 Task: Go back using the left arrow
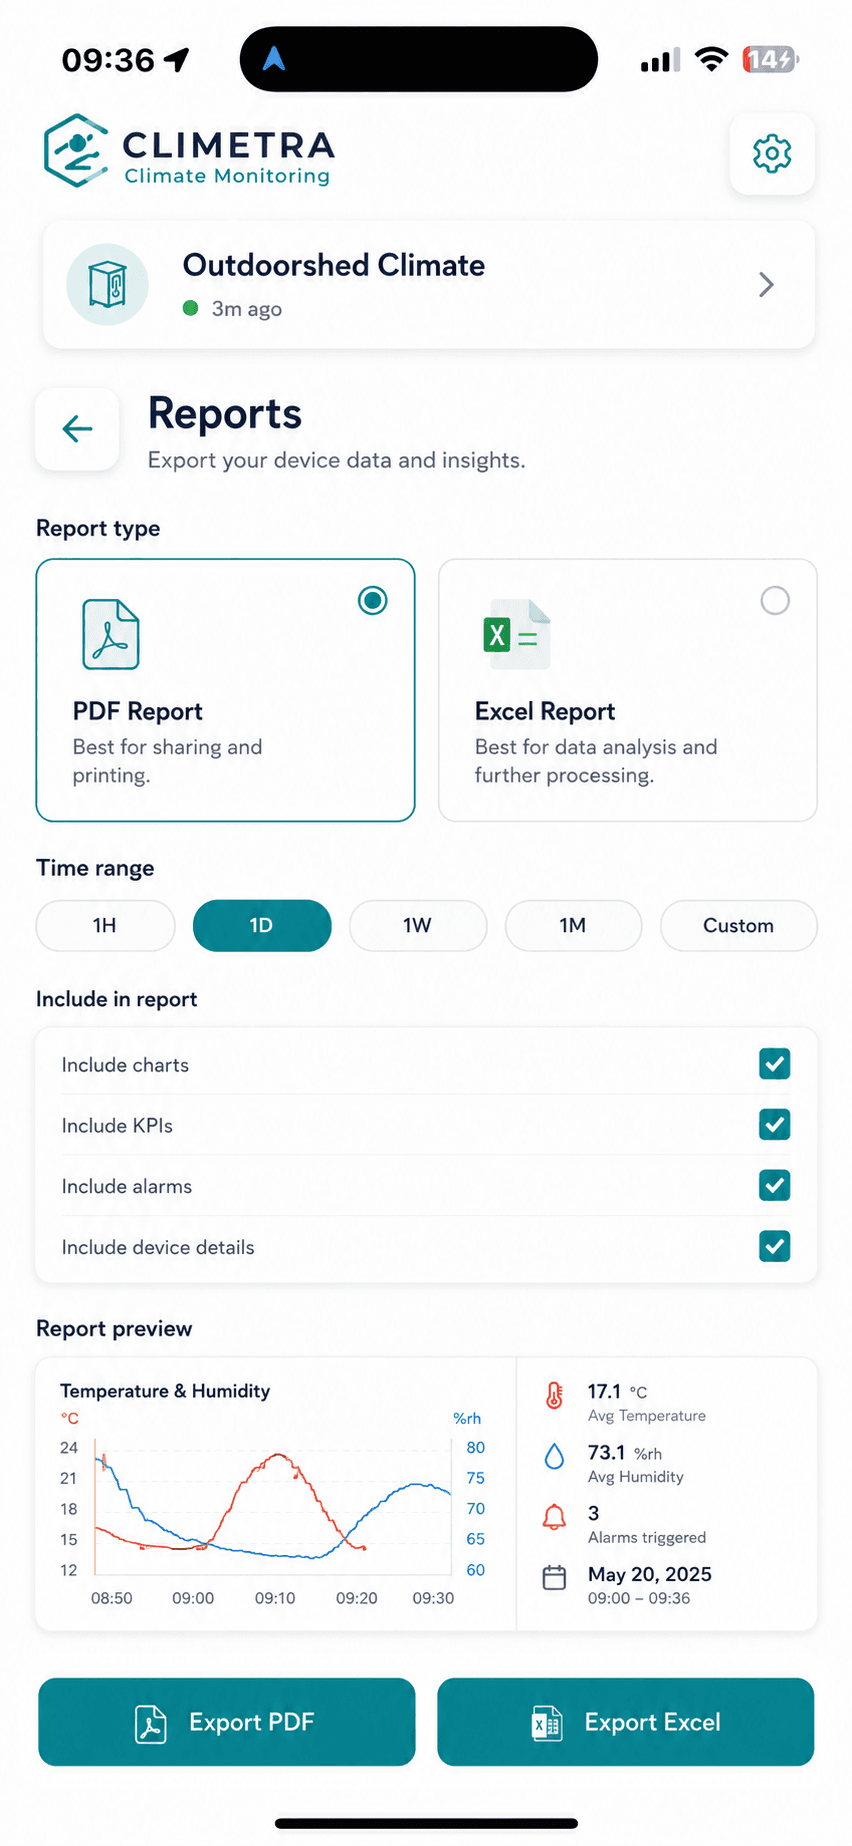(77, 429)
